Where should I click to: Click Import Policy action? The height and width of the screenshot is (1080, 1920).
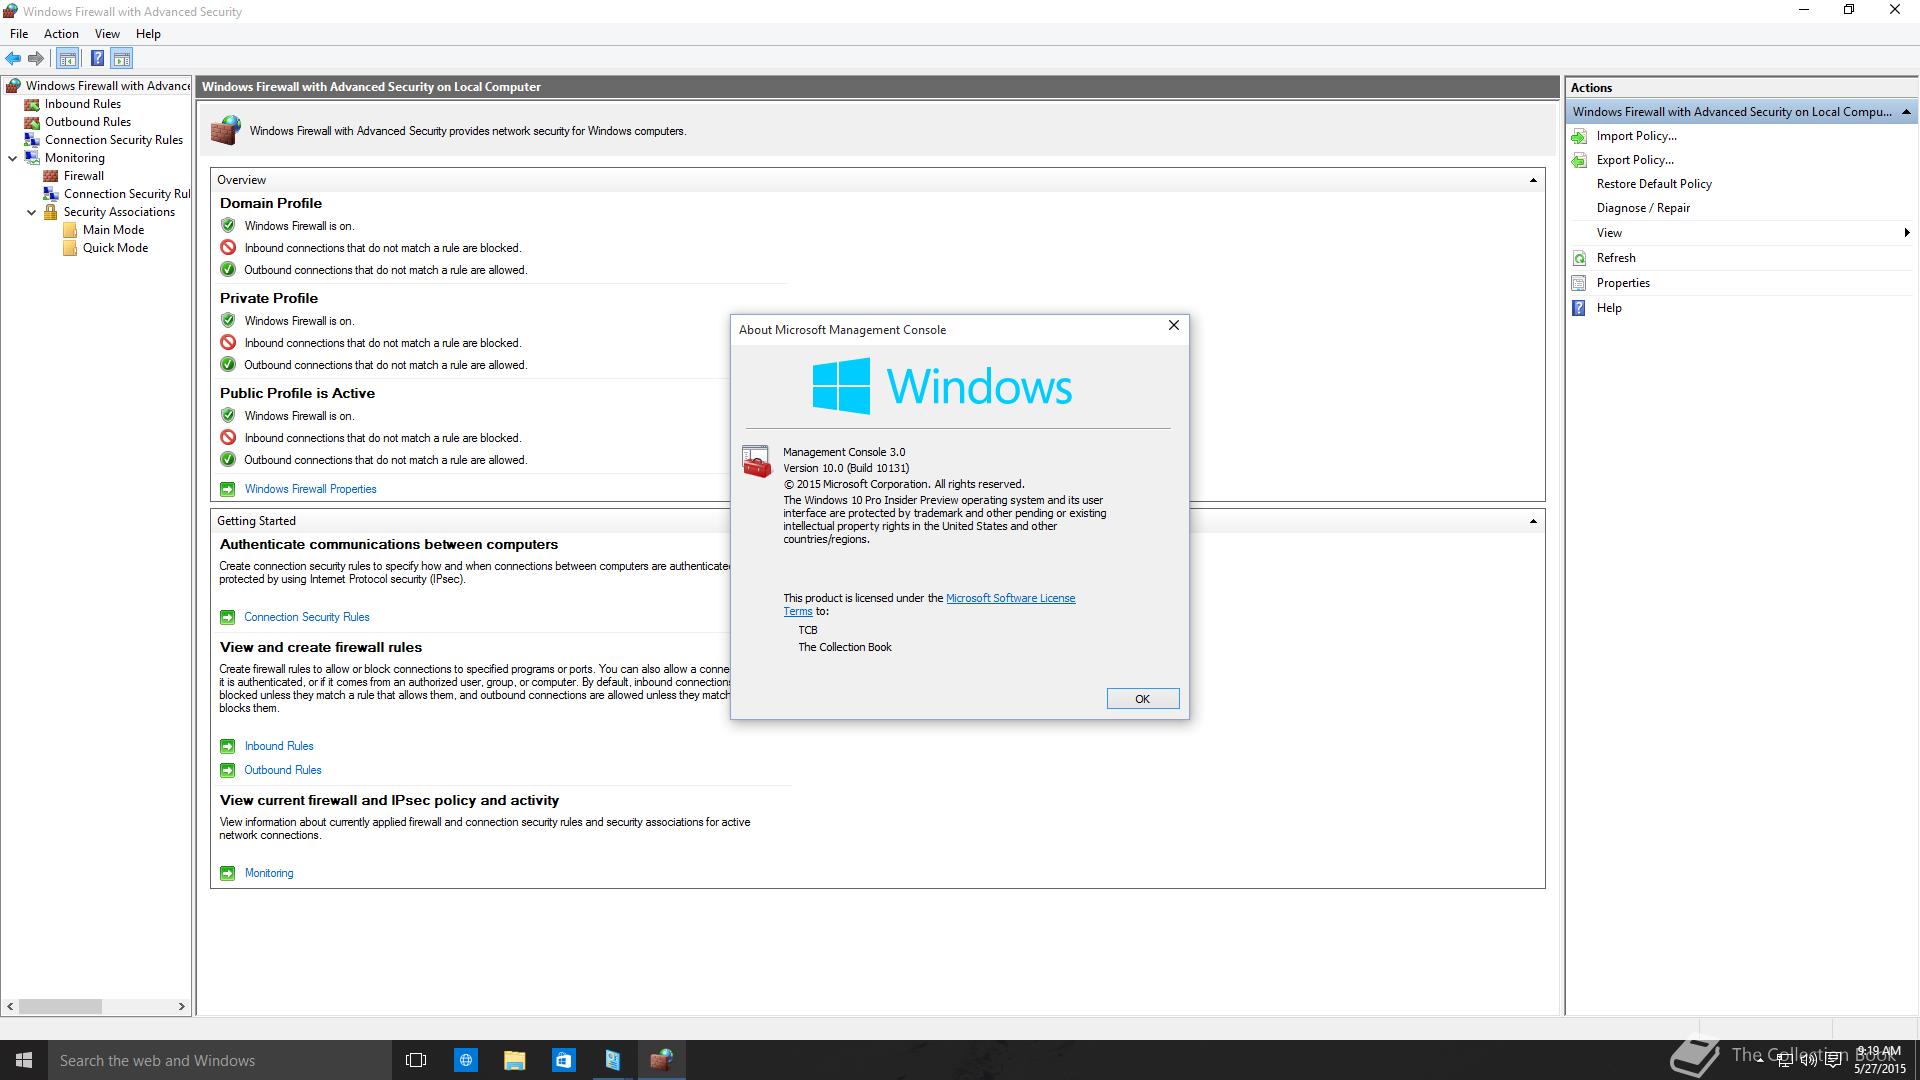click(1636, 136)
